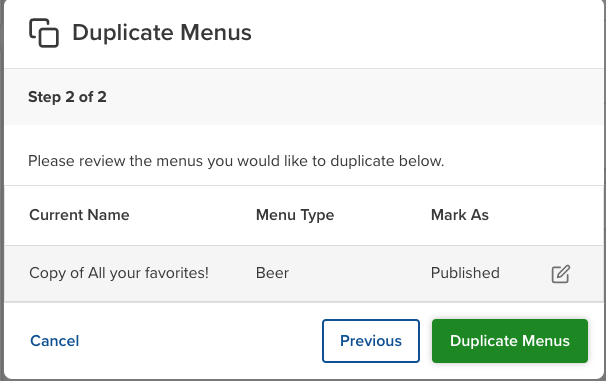Confirm with the green Duplicate Menus button
This screenshot has height=381, width=606.
510,341
